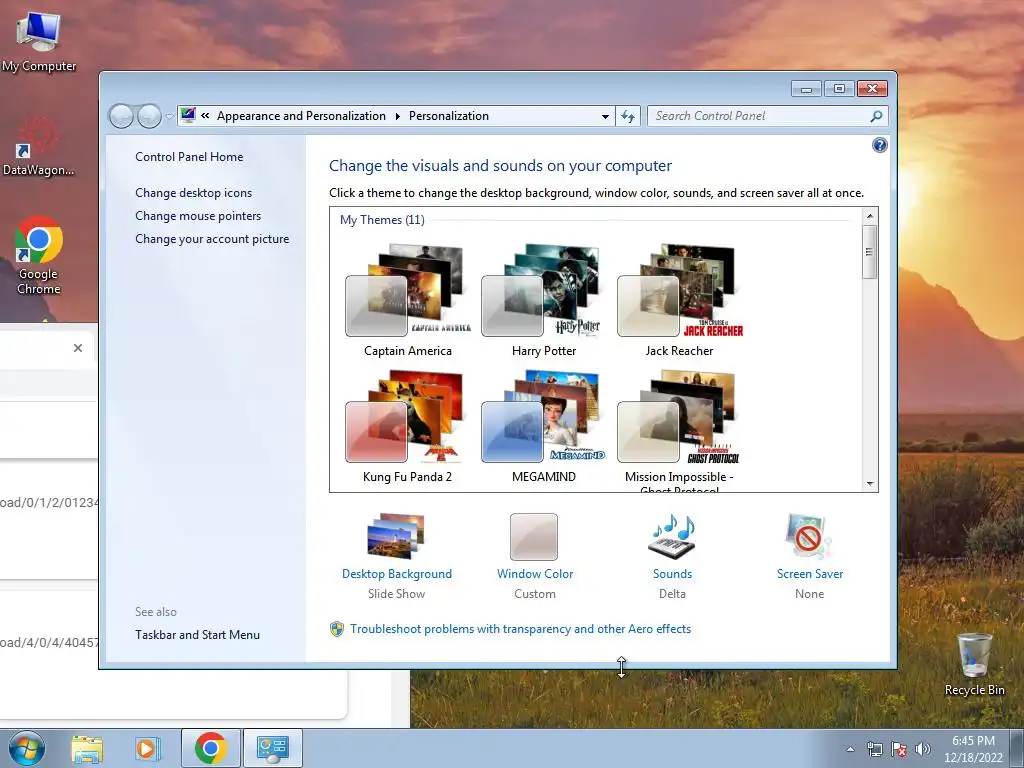Select the Google Chrome desktop shortcut
Screen dimensions: 1024x768
tap(39, 255)
